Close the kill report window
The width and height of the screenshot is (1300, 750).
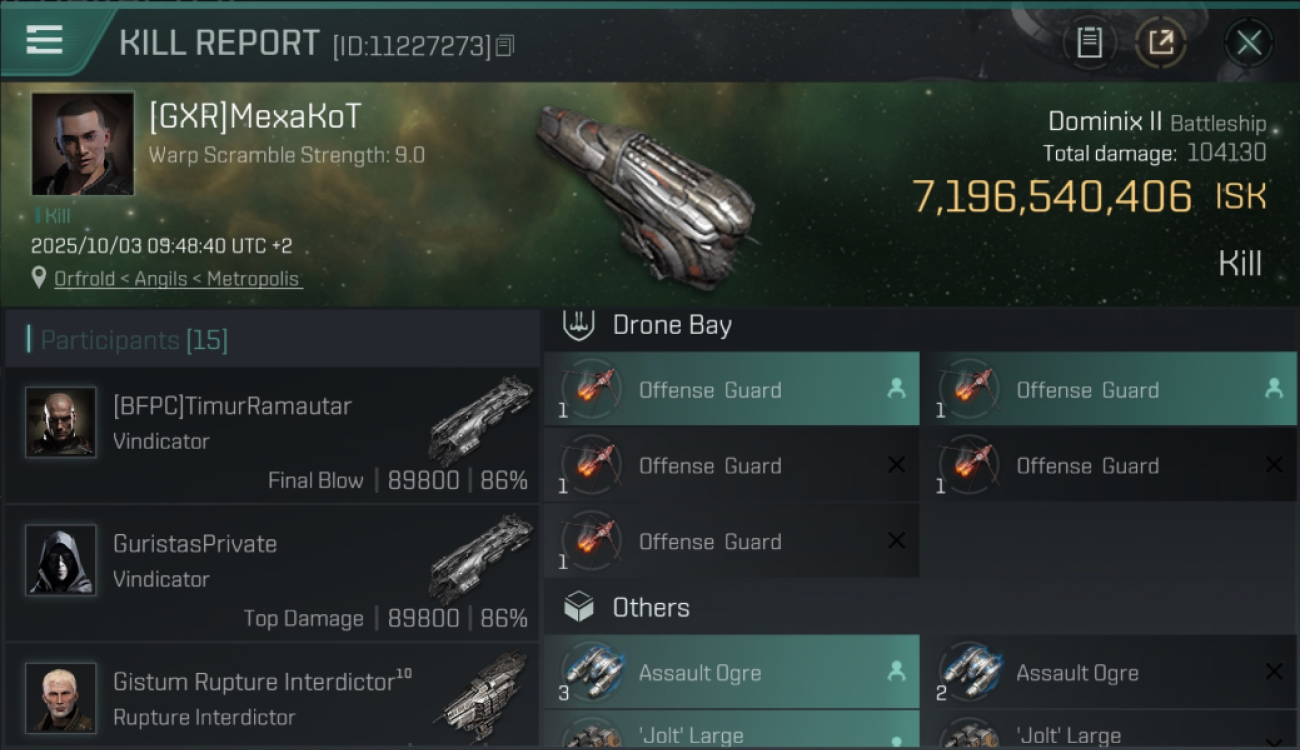(x=1248, y=42)
